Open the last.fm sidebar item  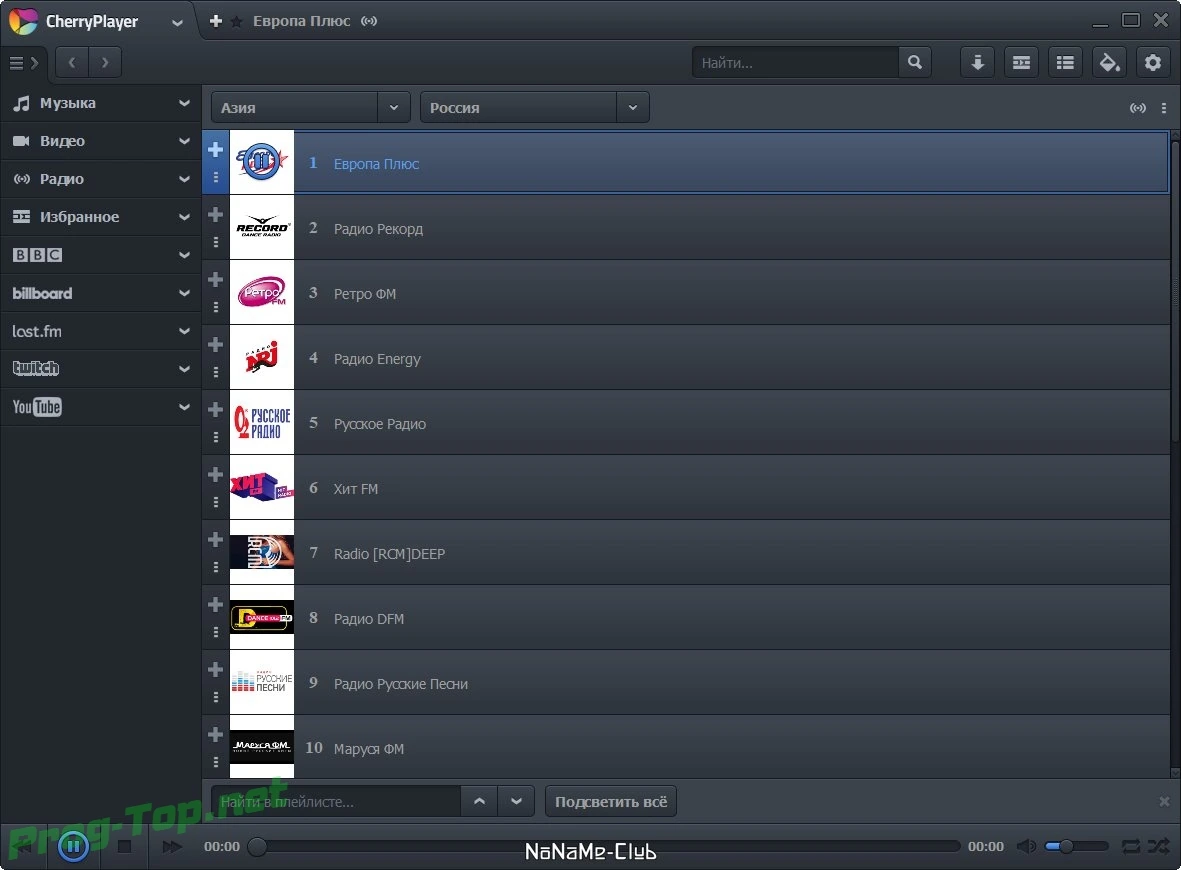point(101,331)
